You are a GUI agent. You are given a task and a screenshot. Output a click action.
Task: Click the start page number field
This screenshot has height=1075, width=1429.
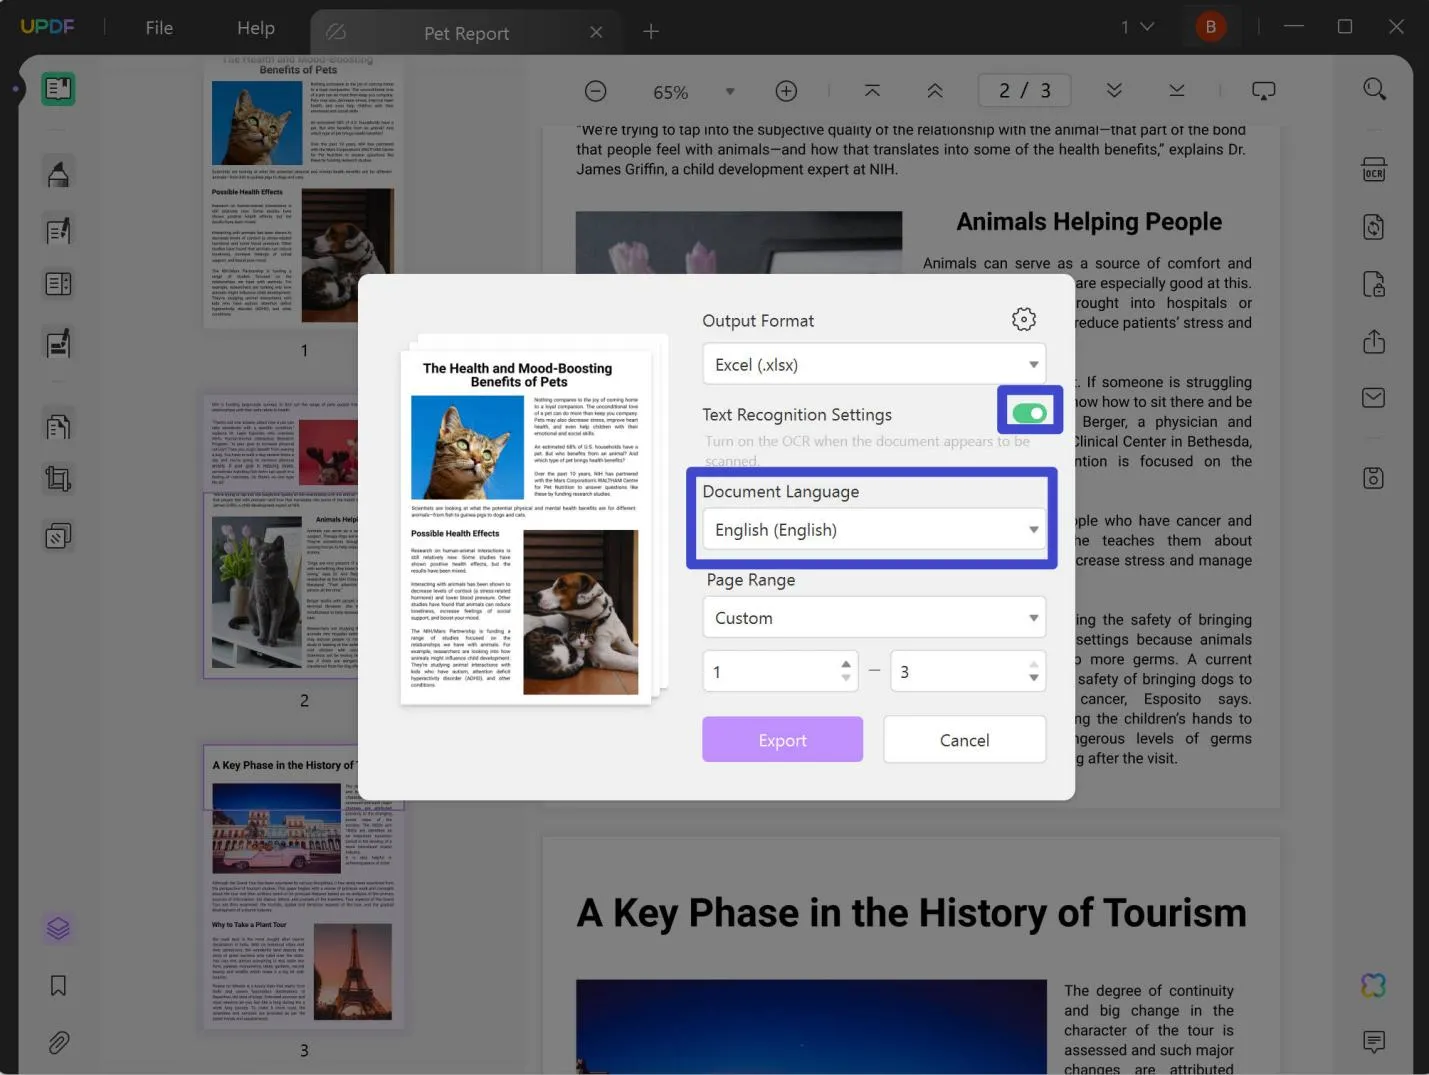770,672
